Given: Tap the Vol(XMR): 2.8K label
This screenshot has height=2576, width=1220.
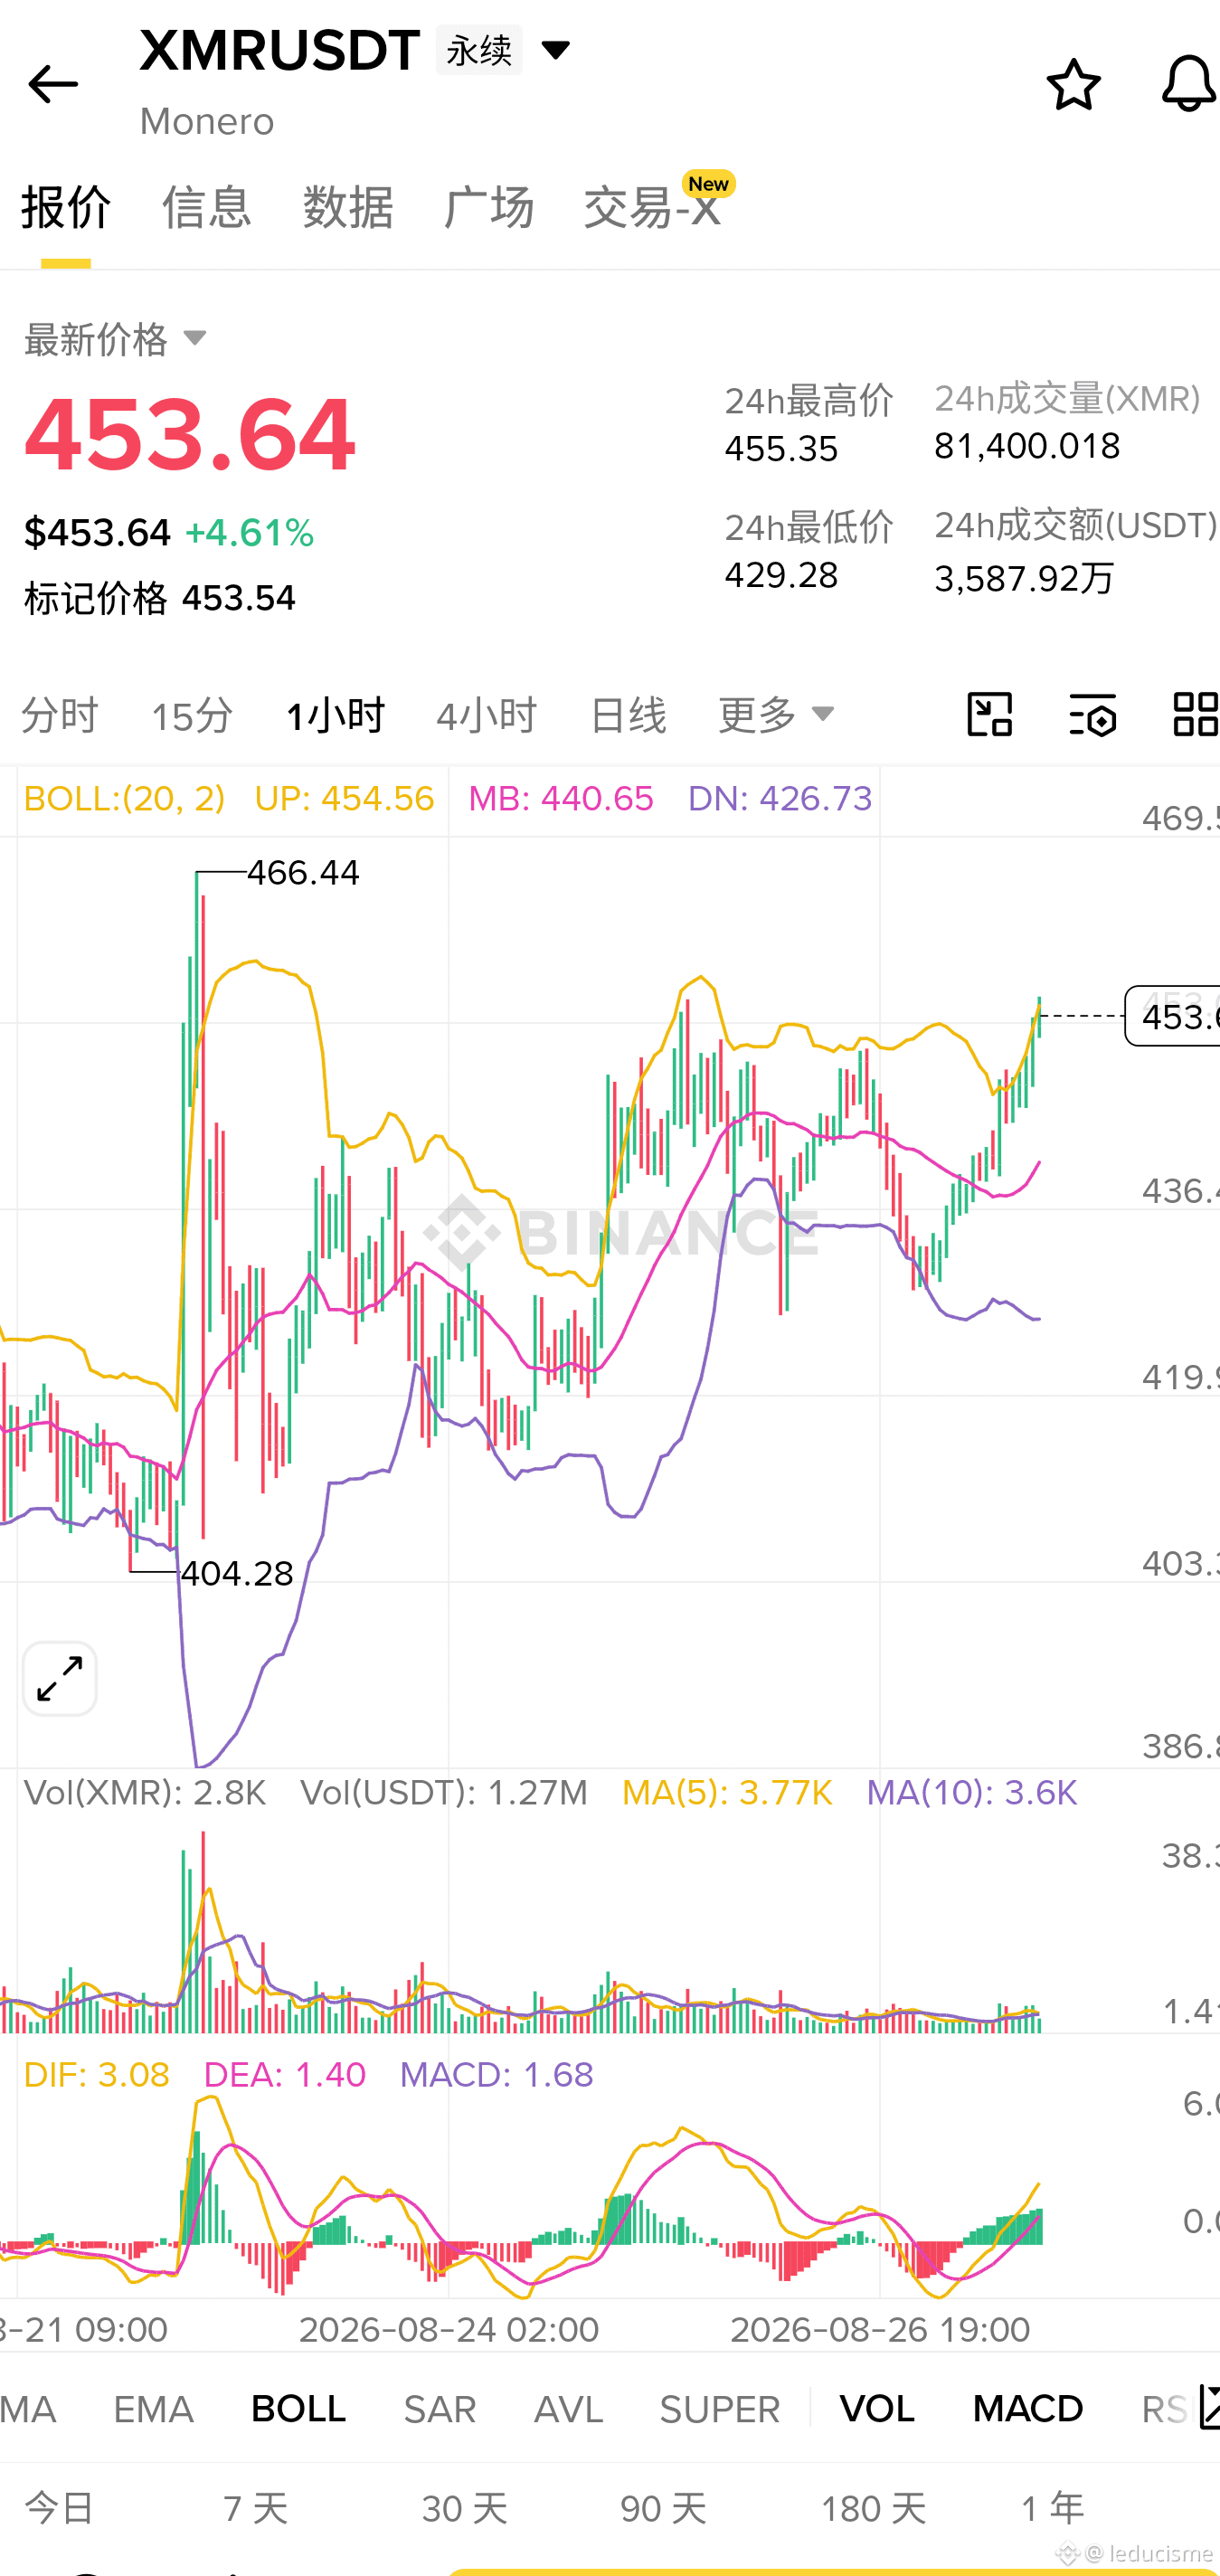Looking at the screenshot, I should 145,1793.
